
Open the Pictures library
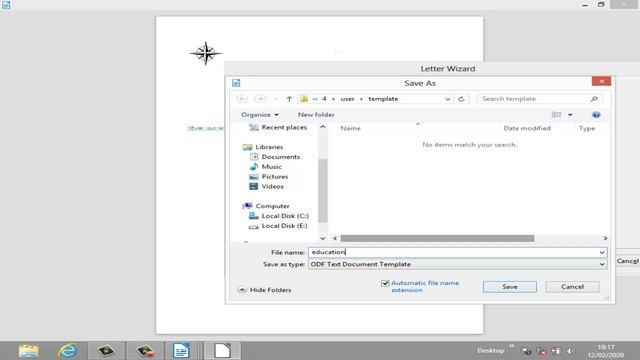[x=268, y=176]
